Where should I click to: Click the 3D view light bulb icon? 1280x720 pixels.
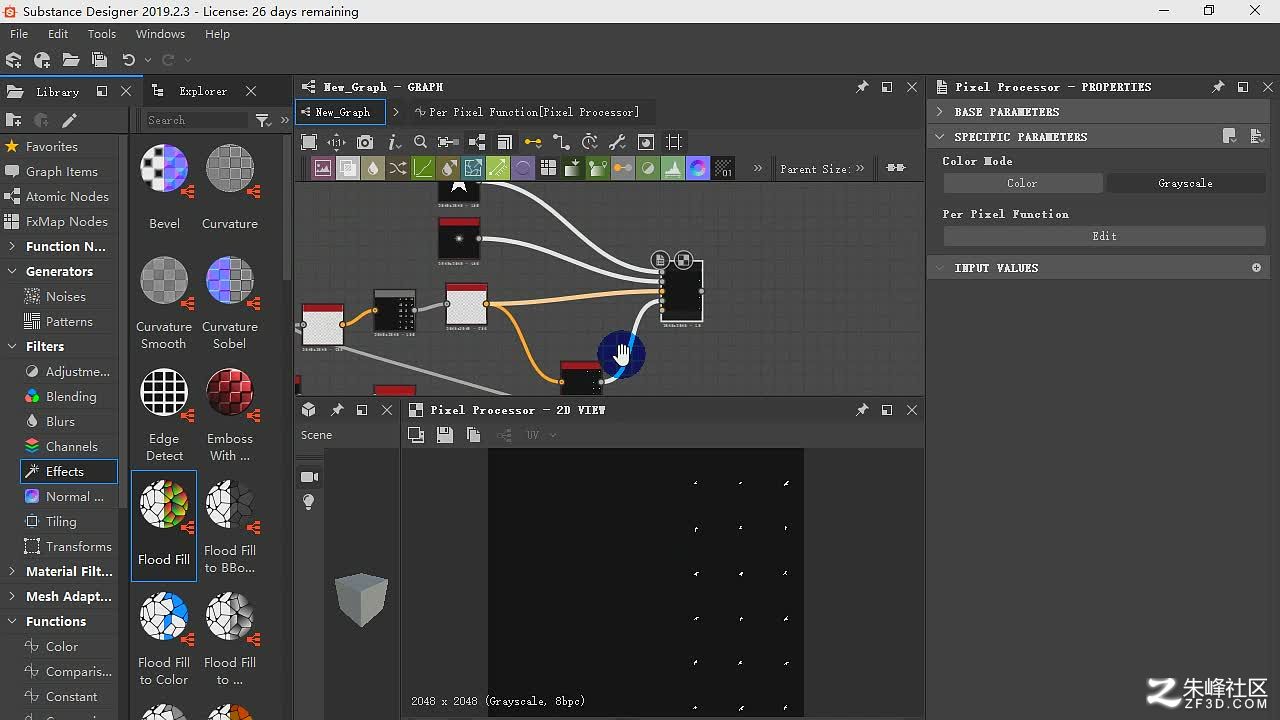click(309, 502)
